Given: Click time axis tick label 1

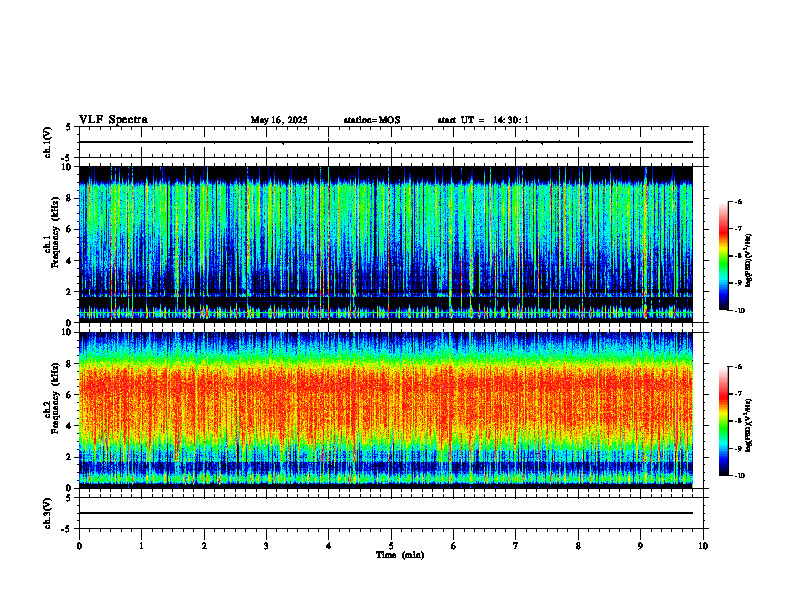Looking at the screenshot, I should pyautogui.click(x=141, y=546).
